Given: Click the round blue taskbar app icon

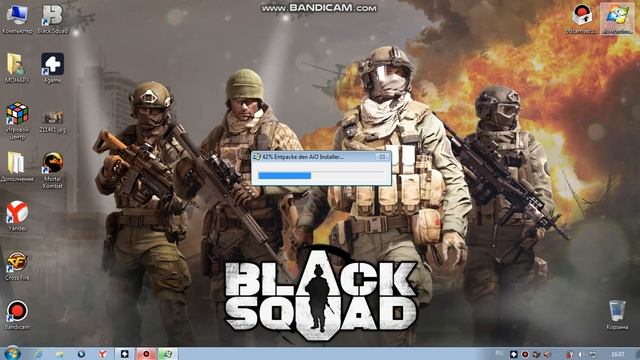Looking at the screenshot, I should click(x=81, y=354).
